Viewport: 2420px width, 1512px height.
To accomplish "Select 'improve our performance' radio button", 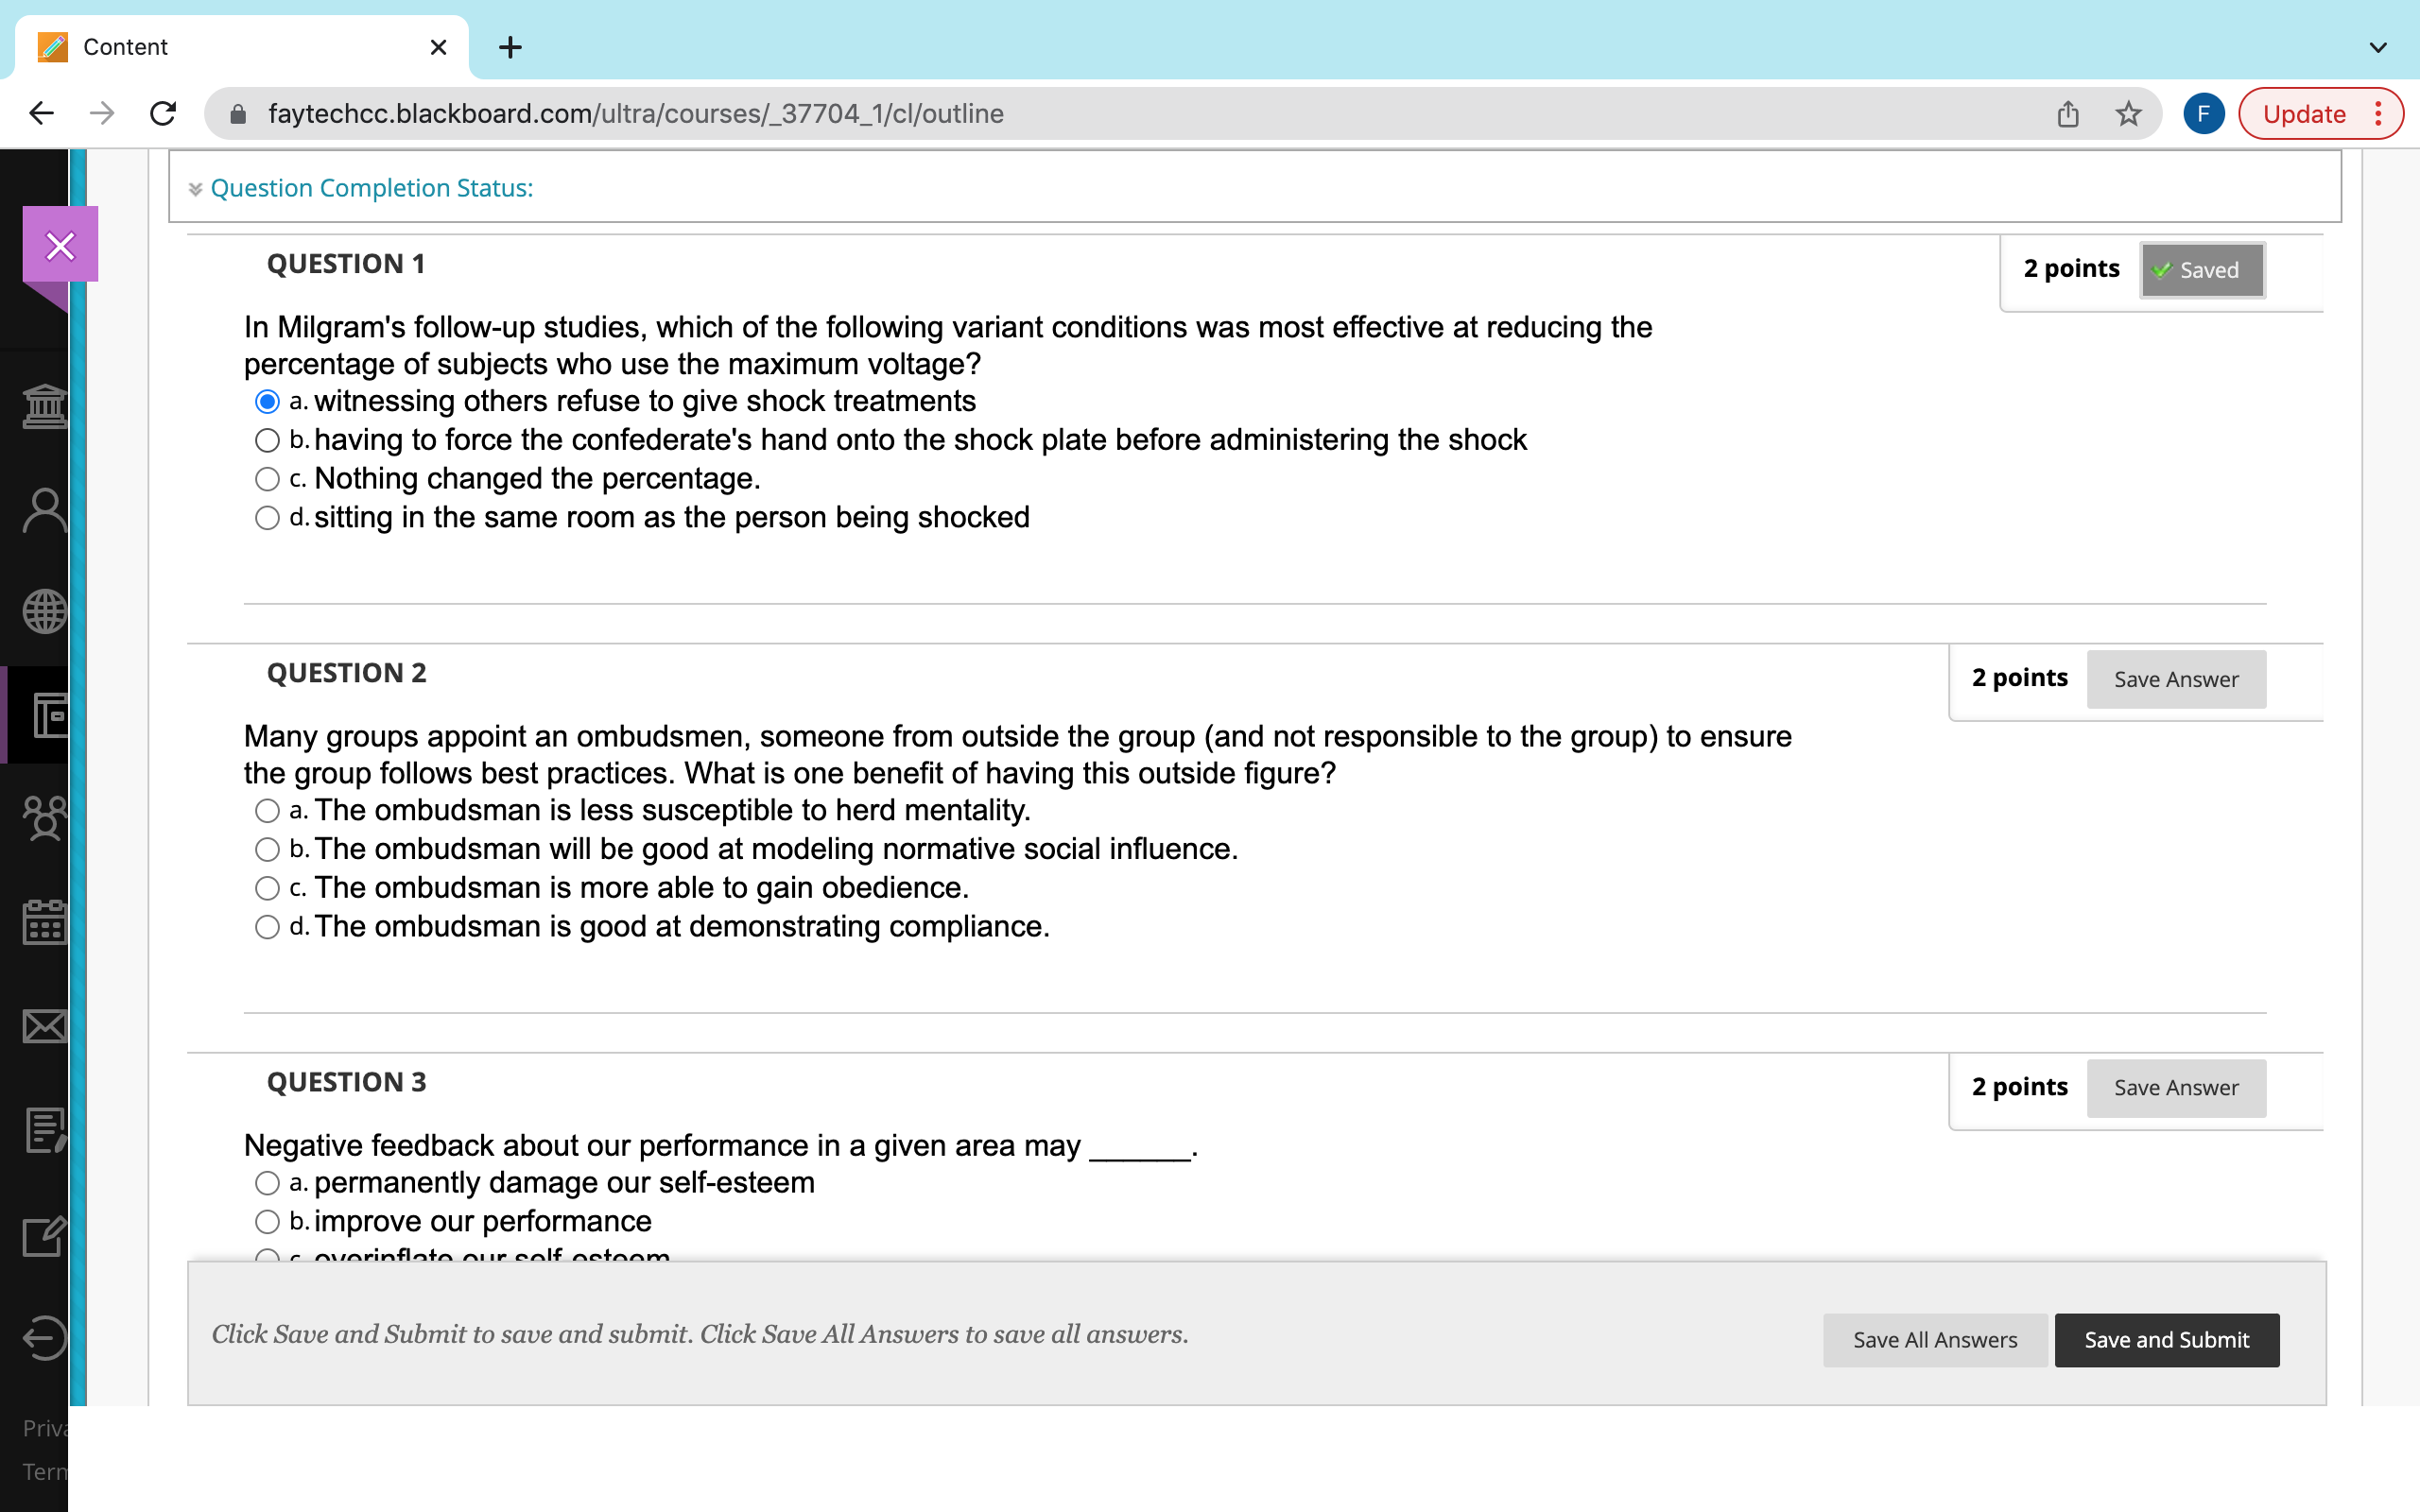I will click(267, 1222).
